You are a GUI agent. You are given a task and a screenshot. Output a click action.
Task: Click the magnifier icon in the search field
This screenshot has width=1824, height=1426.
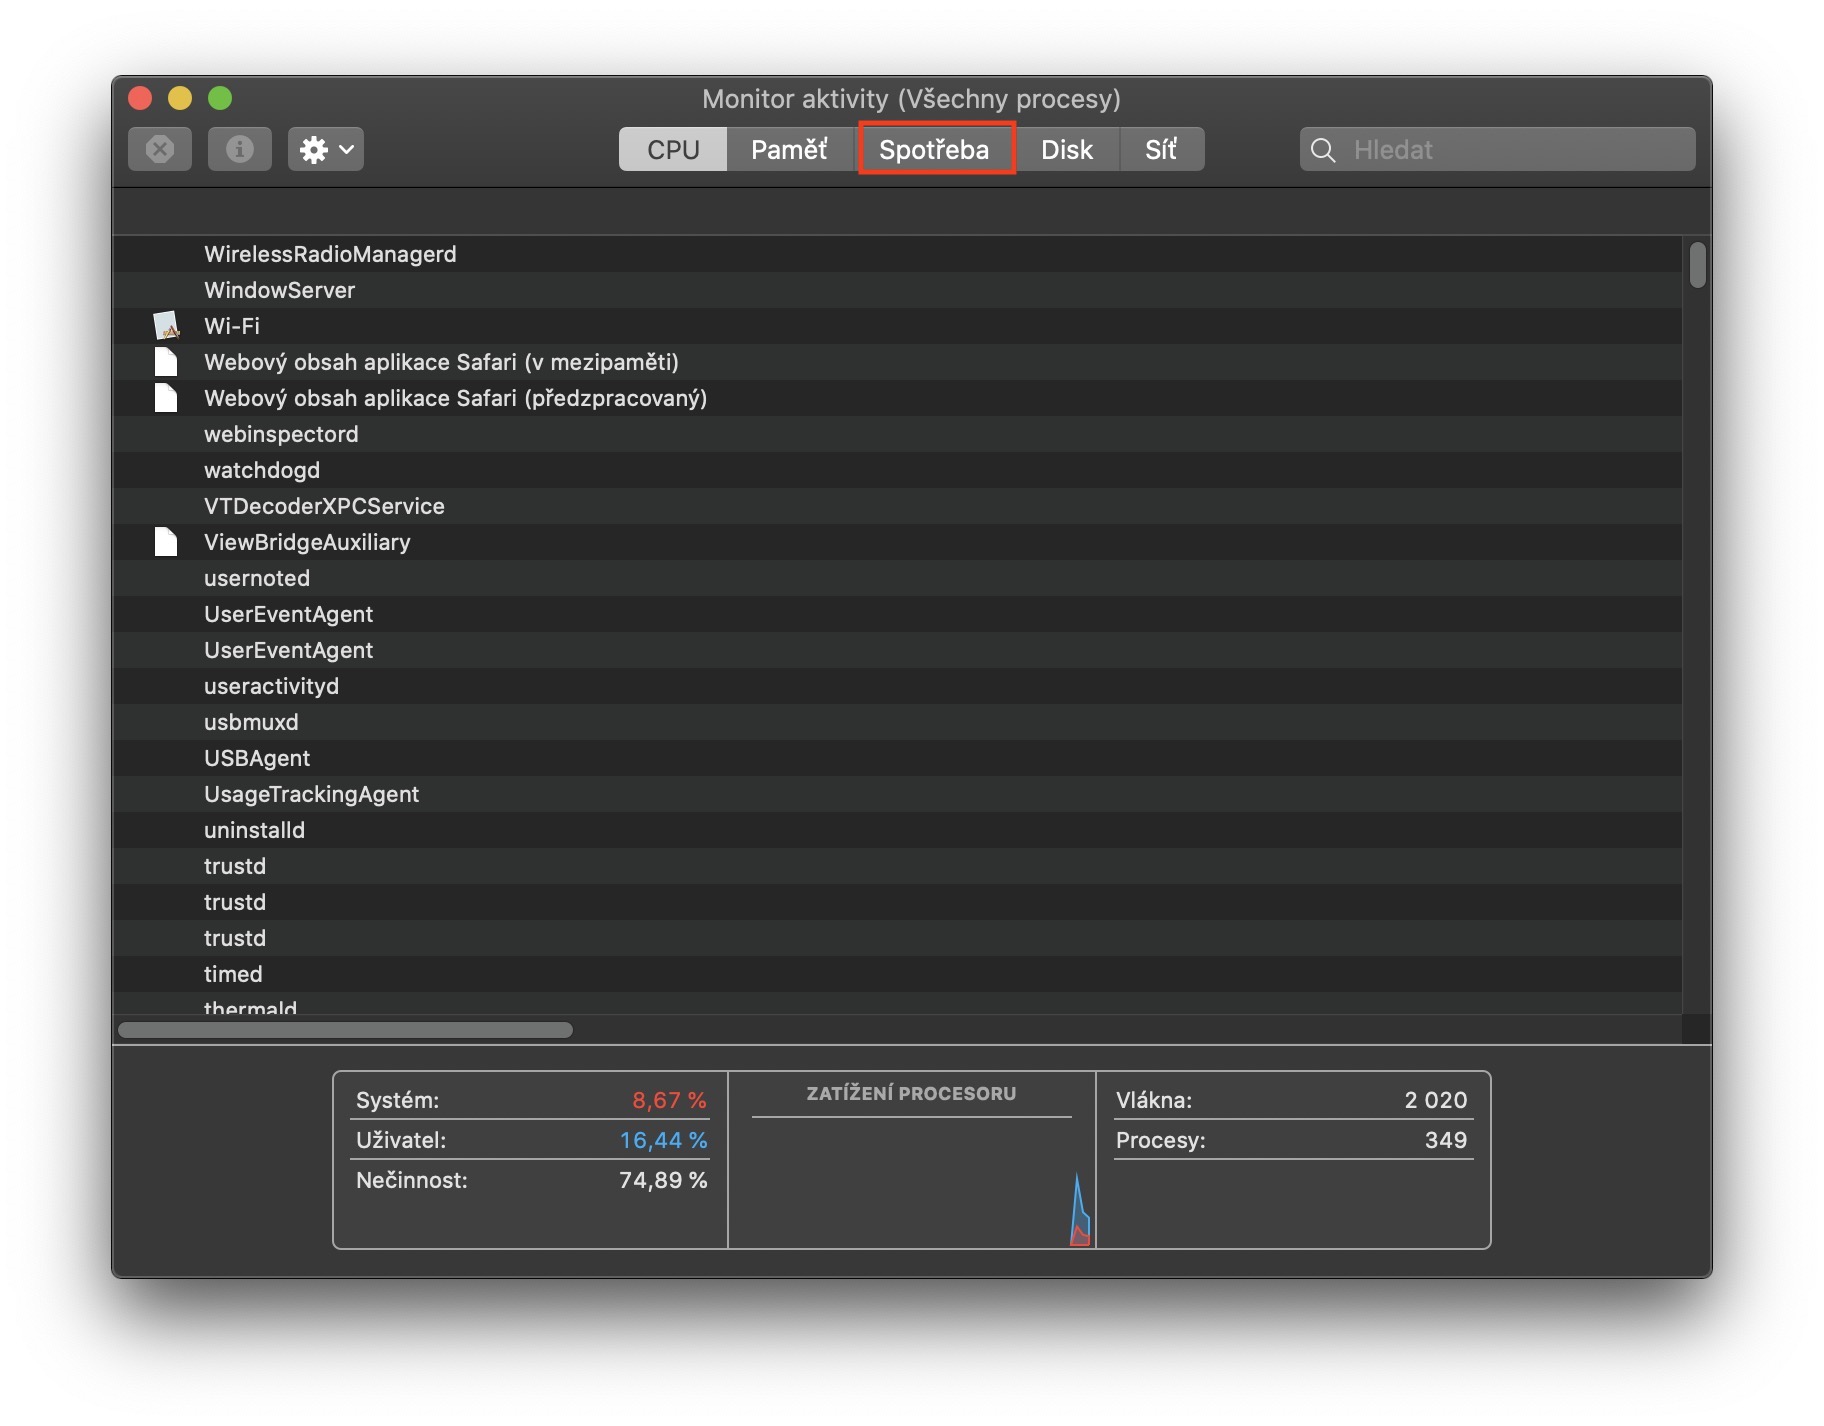point(1323,150)
